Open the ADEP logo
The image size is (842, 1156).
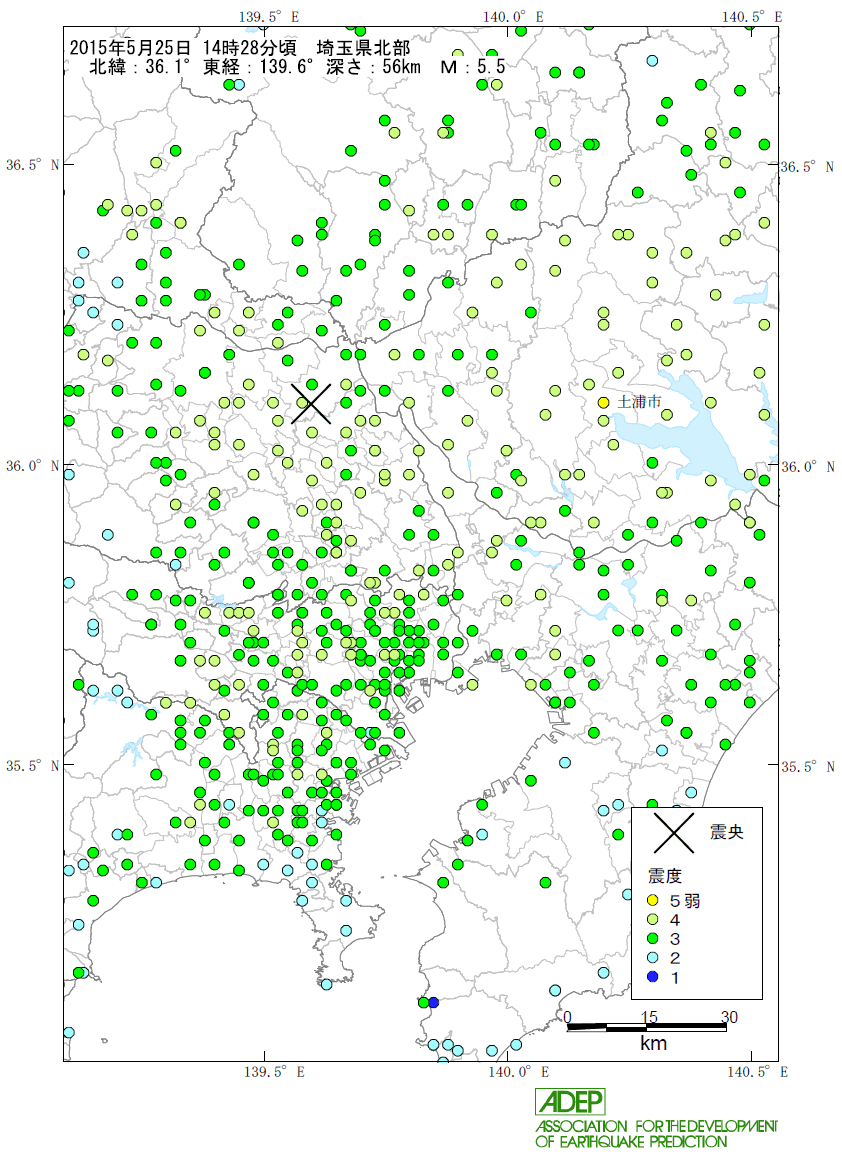point(571,1101)
